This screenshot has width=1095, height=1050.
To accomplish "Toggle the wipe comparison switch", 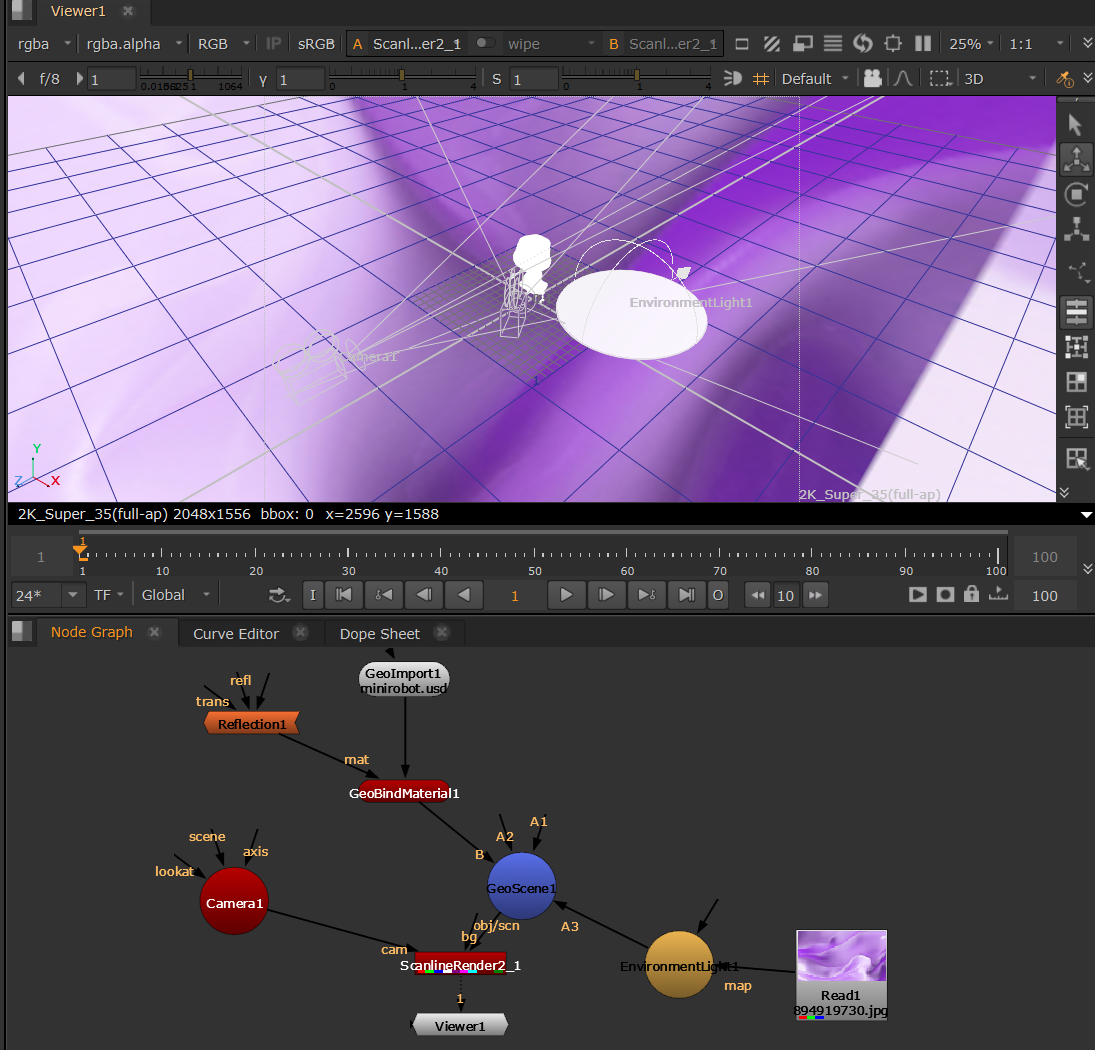I will (x=485, y=44).
